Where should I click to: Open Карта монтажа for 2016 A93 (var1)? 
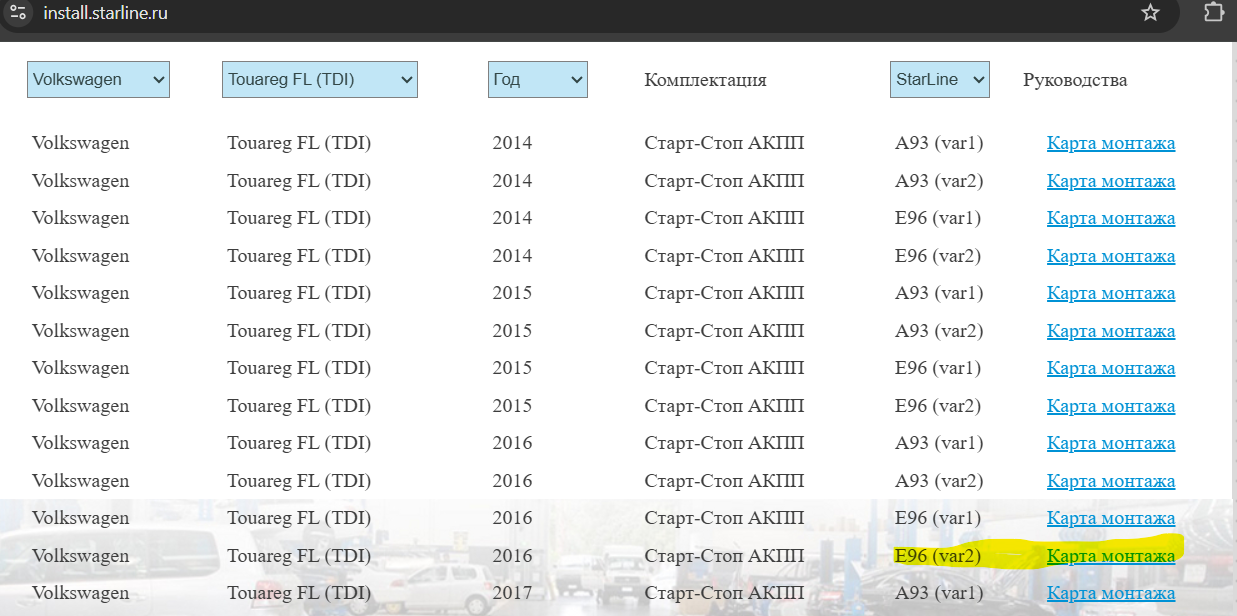[1110, 443]
